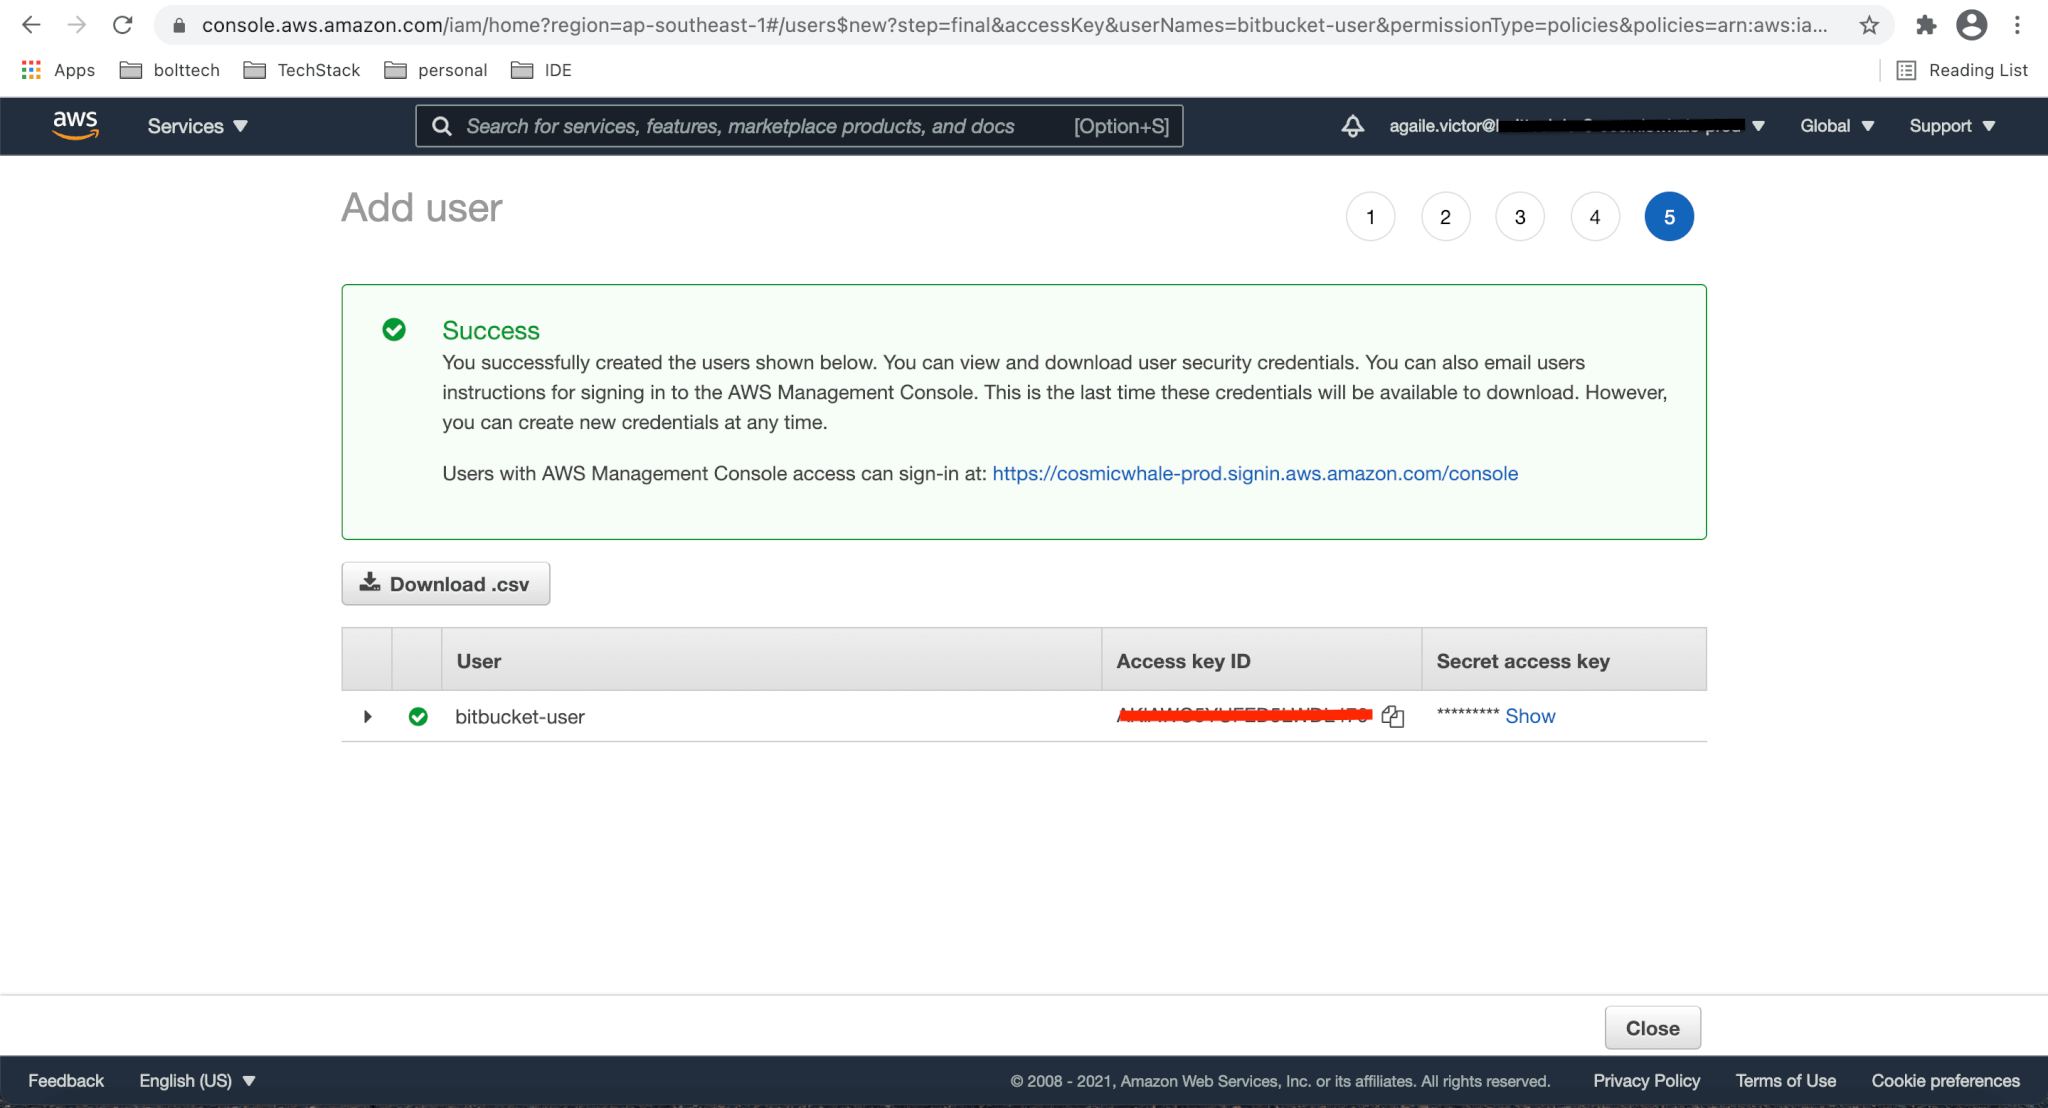Copy the access key ID with copy icon
The height and width of the screenshot is (1108, 2048).
click(1392, 716)
